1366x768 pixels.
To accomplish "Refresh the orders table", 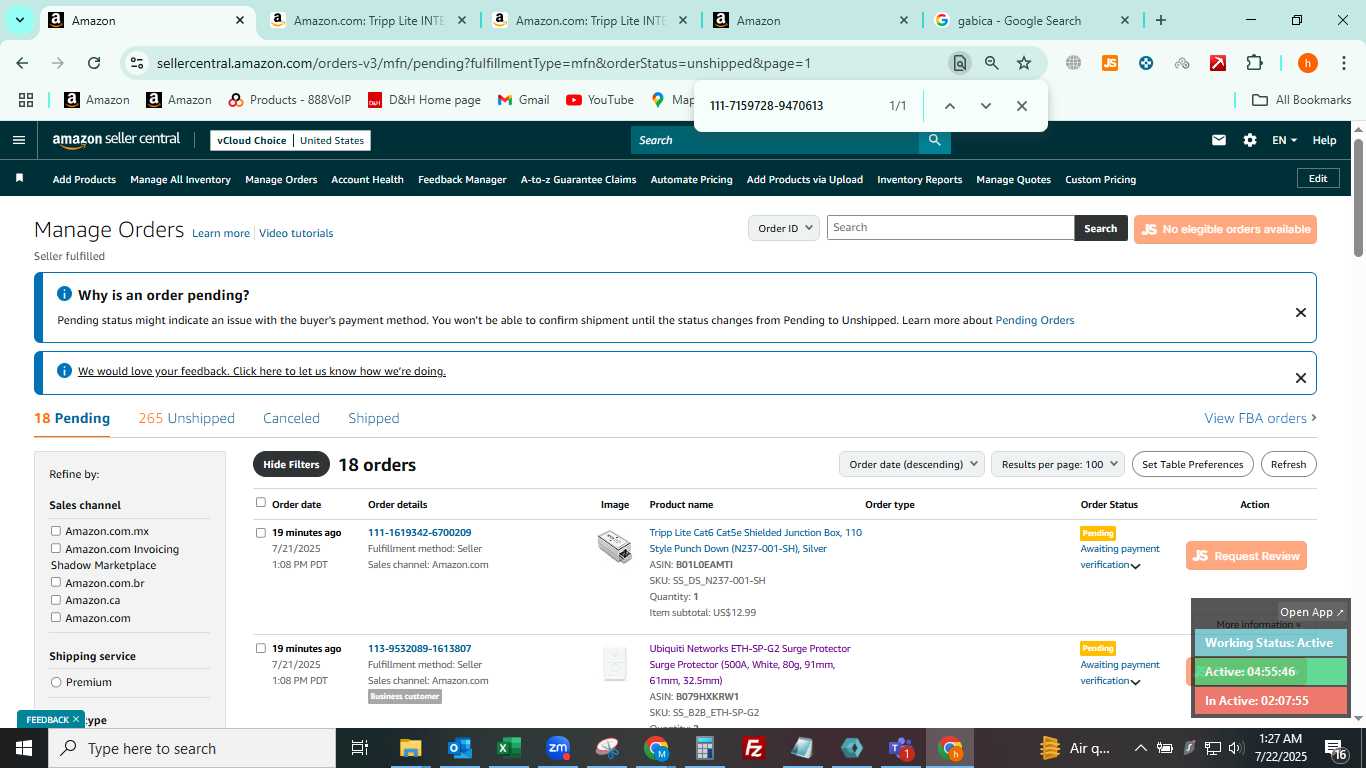I will tap(1288, 464).
